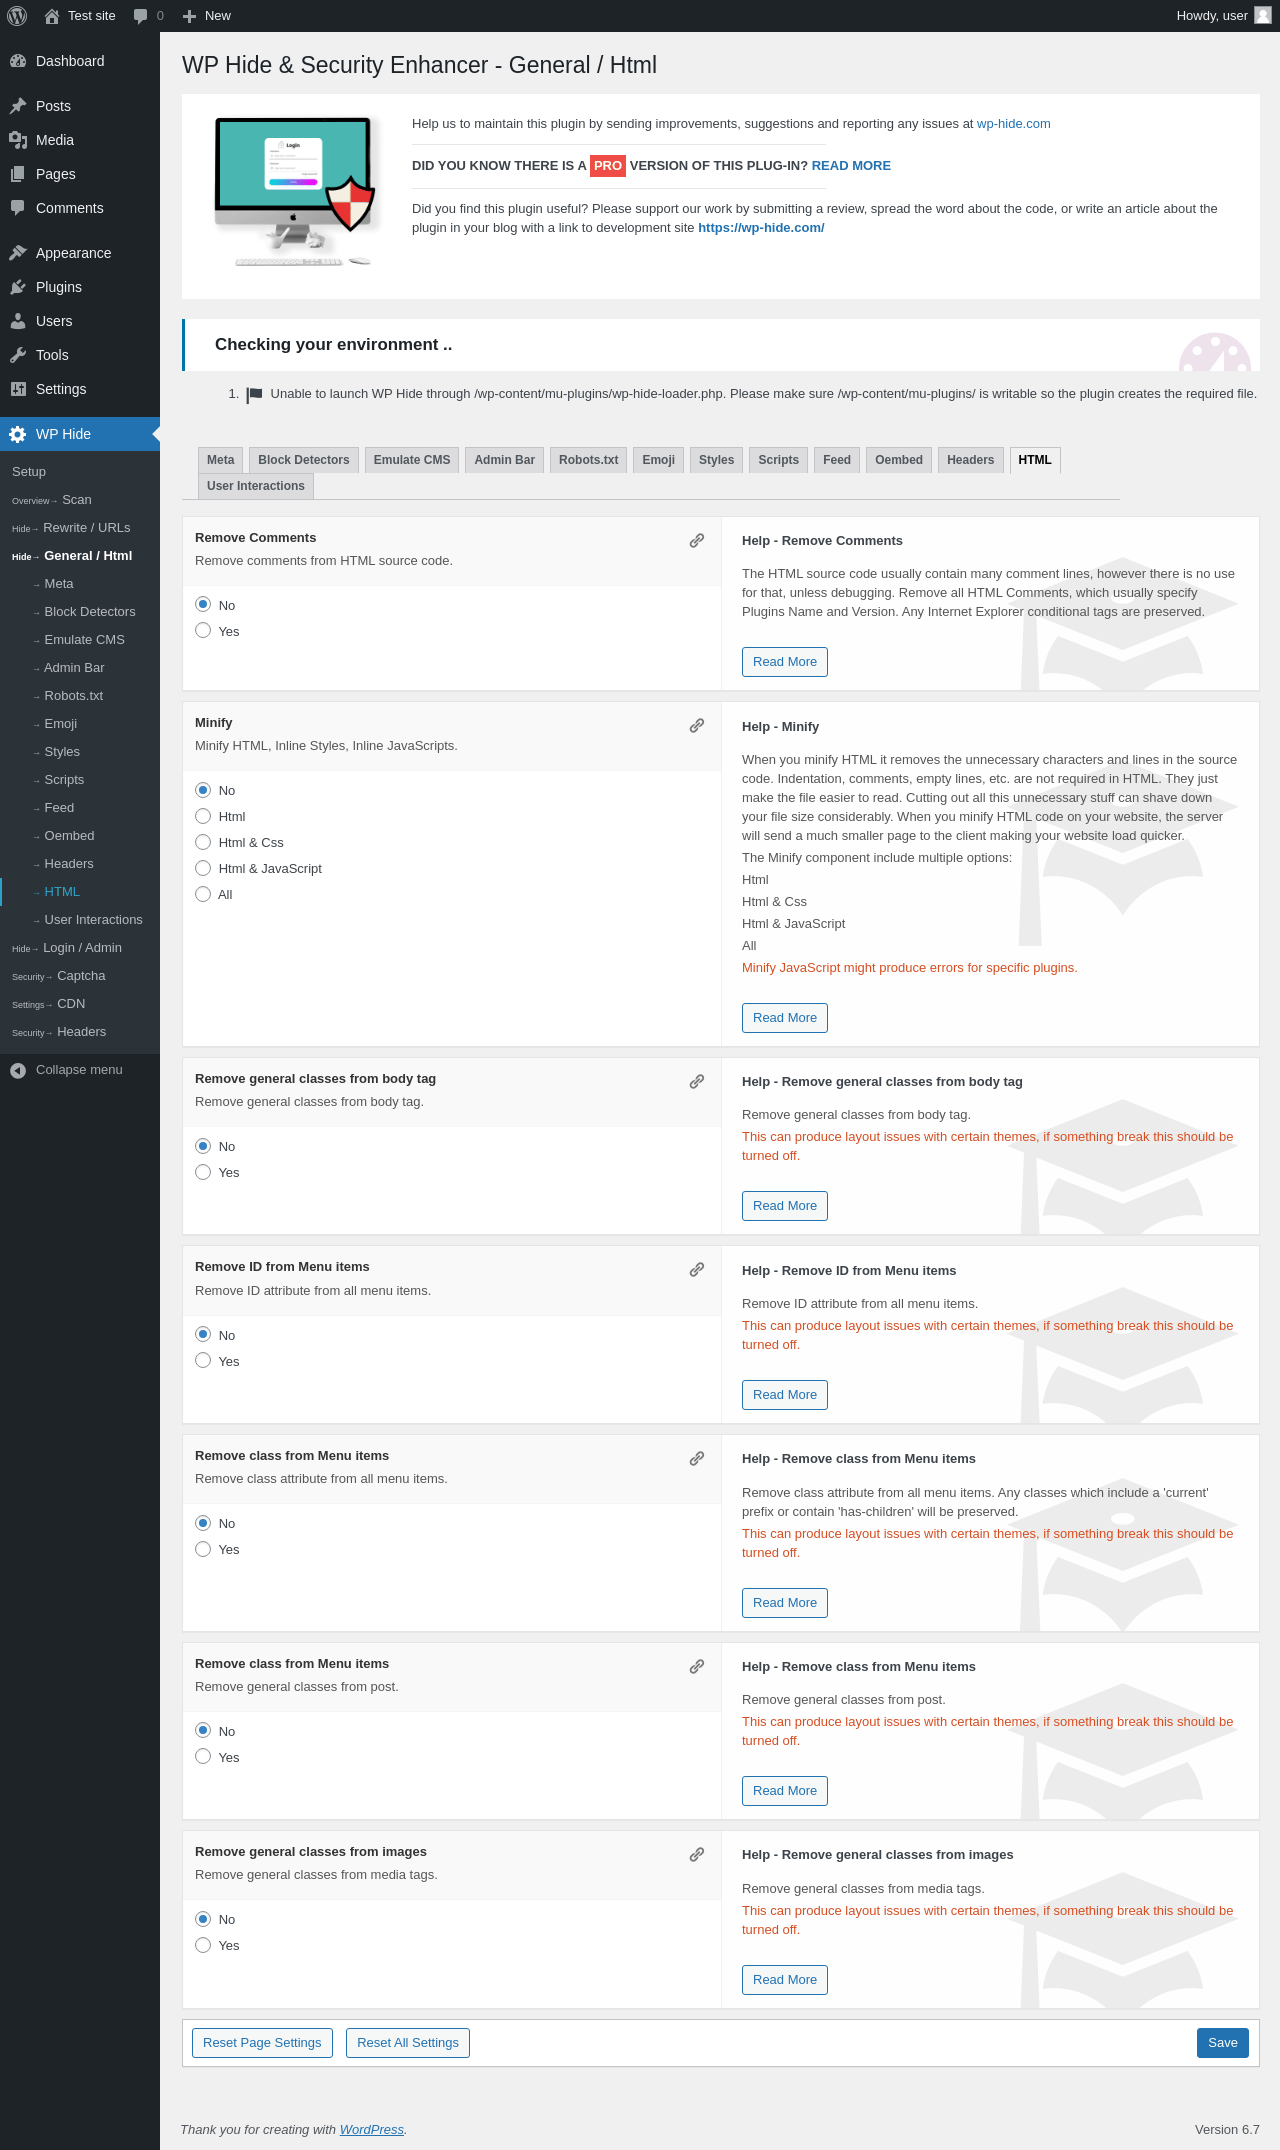Choose Html & JavaScript minify option
The height and width of the screenshot is (2150, 1280).
point(203,868)
